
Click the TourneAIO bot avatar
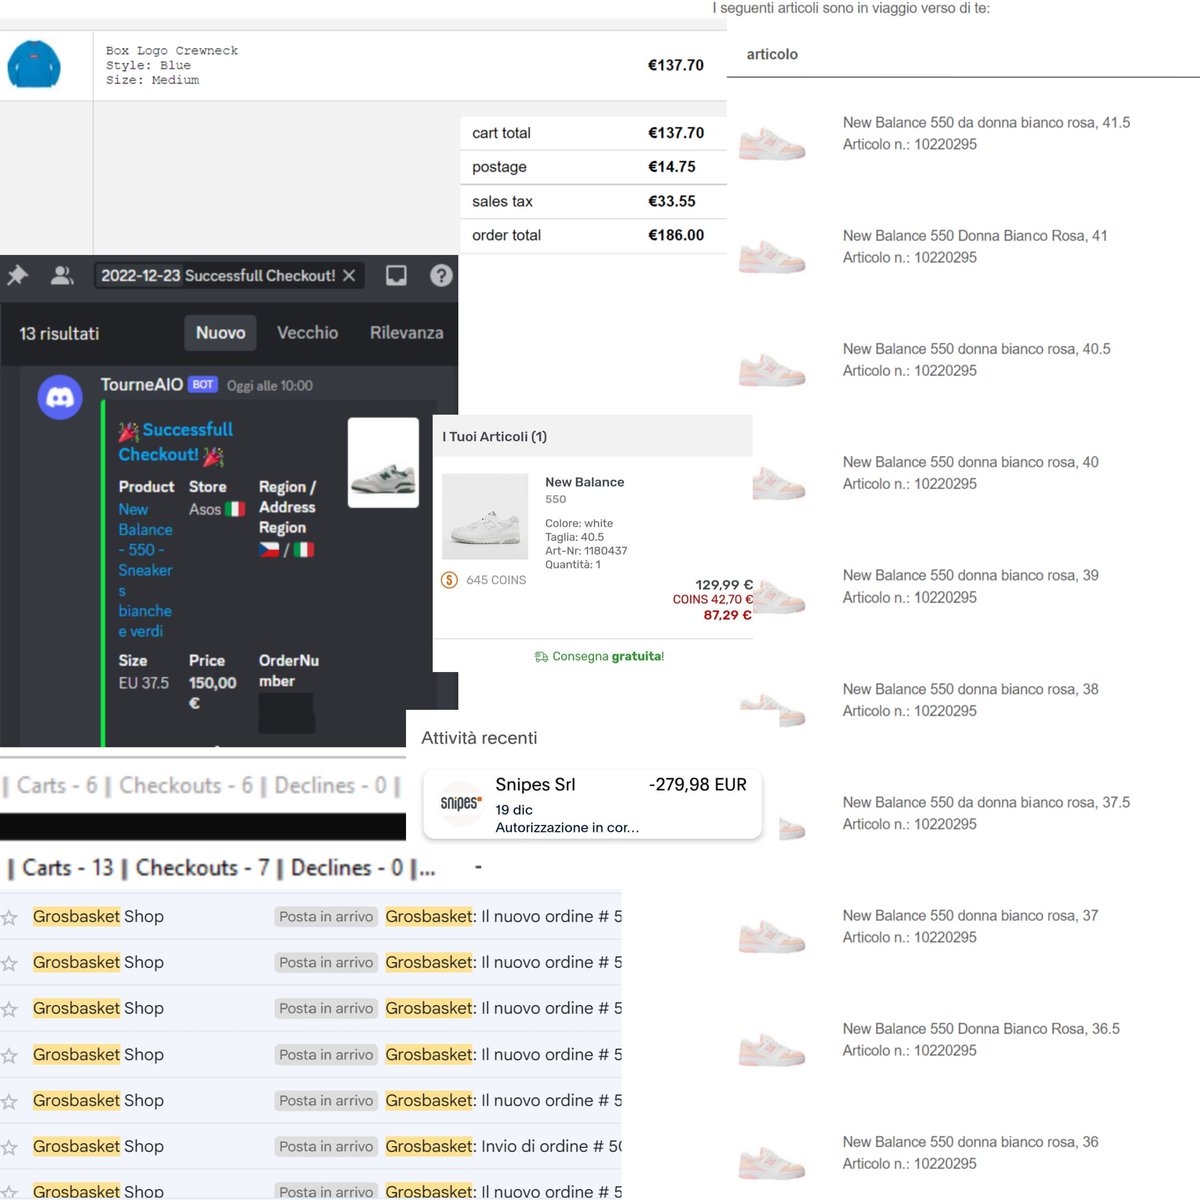click(60, 397)
